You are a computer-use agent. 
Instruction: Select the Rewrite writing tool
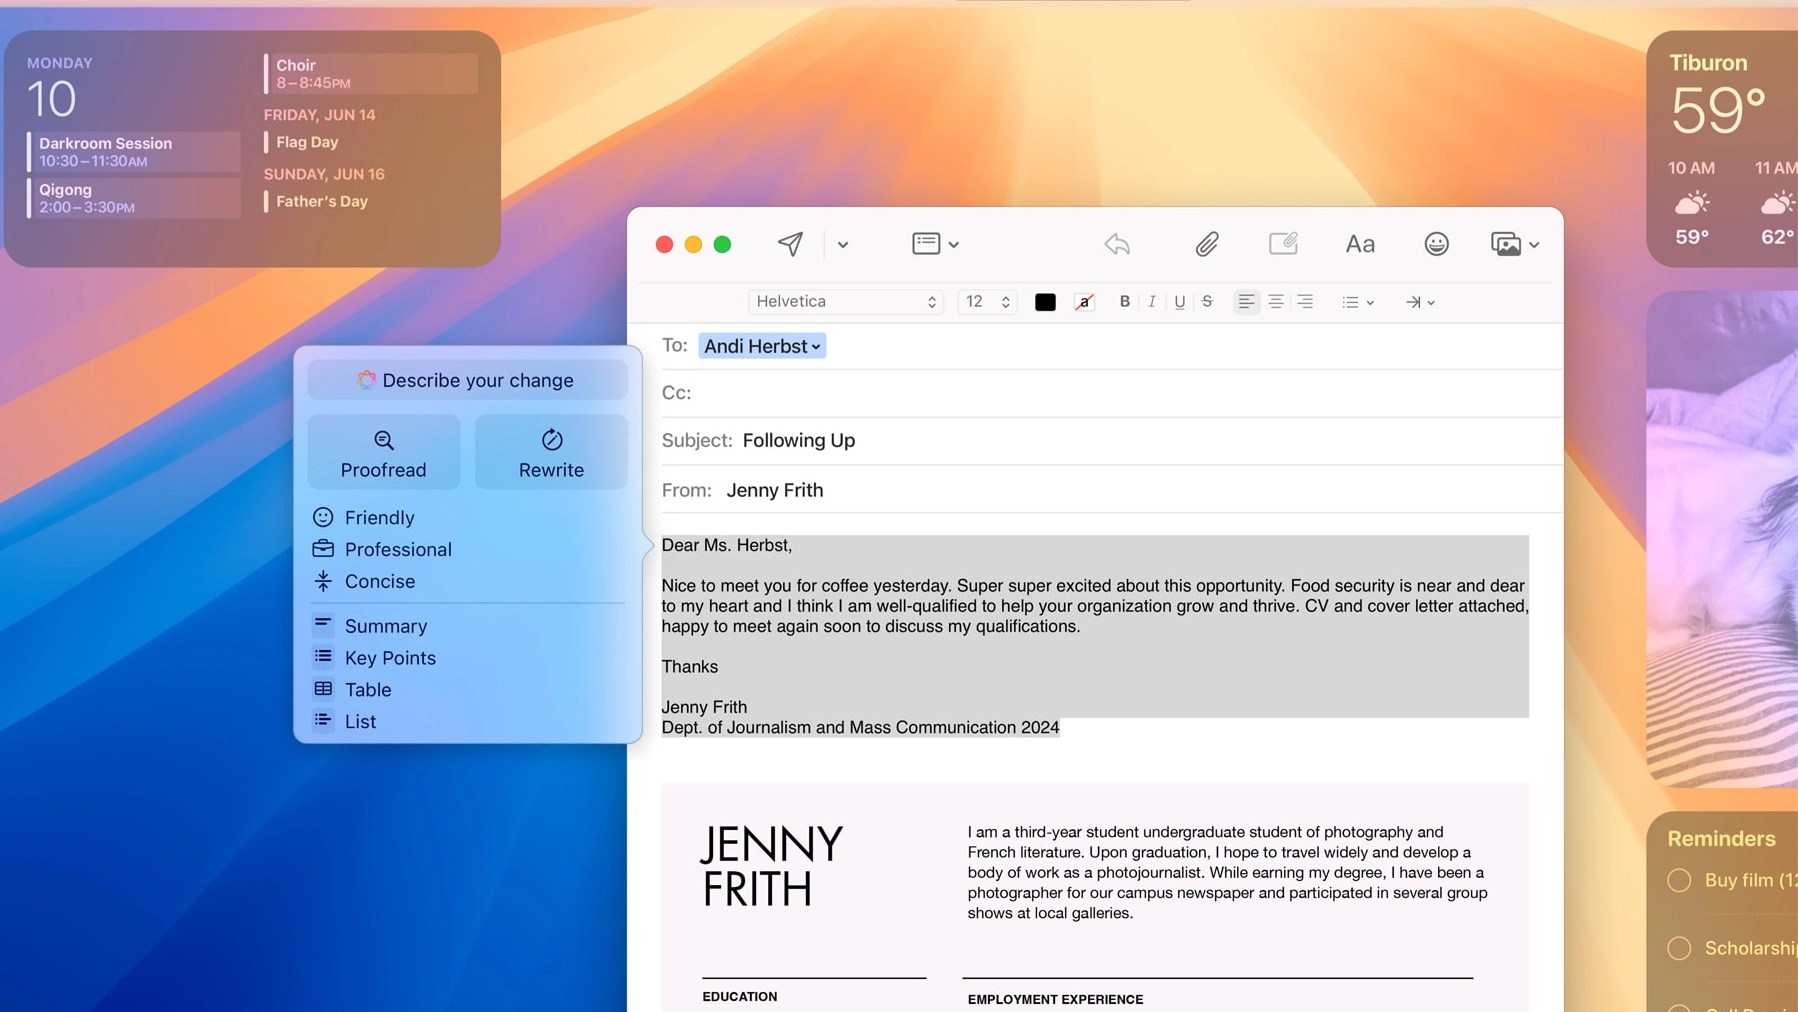click(x=550, y=452)
